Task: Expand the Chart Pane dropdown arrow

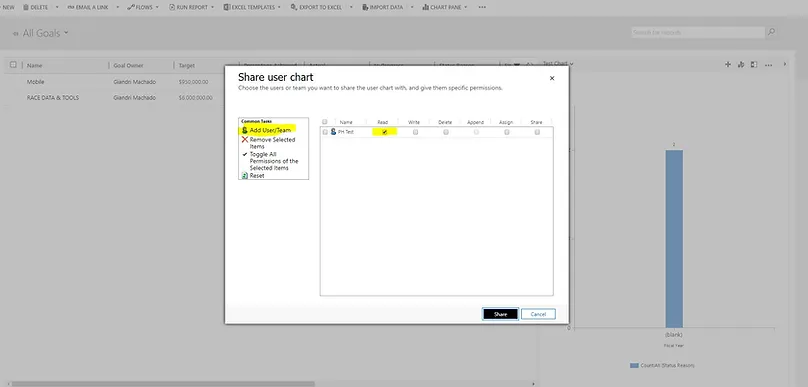Action: point(466,7)
